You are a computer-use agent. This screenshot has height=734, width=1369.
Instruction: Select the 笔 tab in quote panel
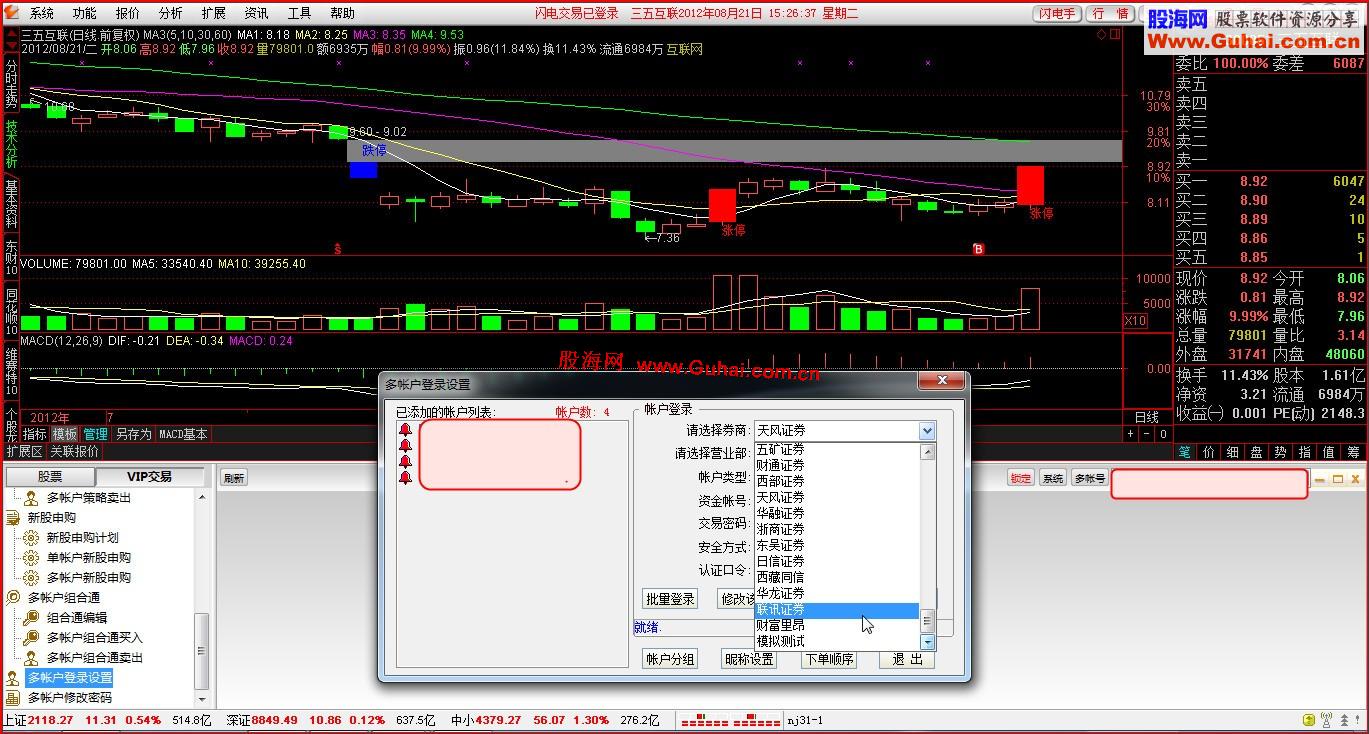pos(1184,452)
